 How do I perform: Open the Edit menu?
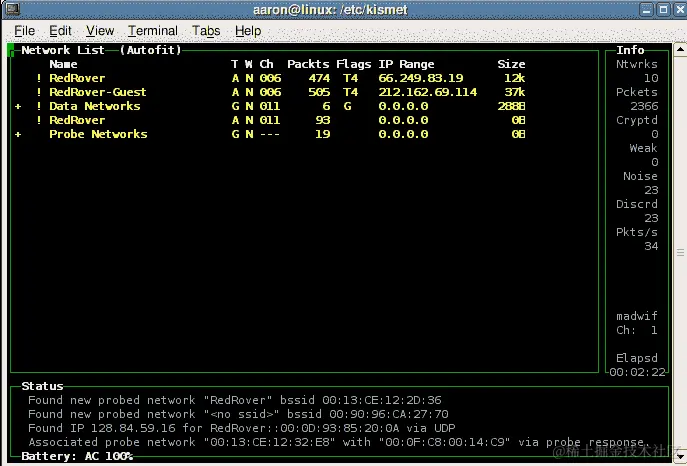pos(60,31)
